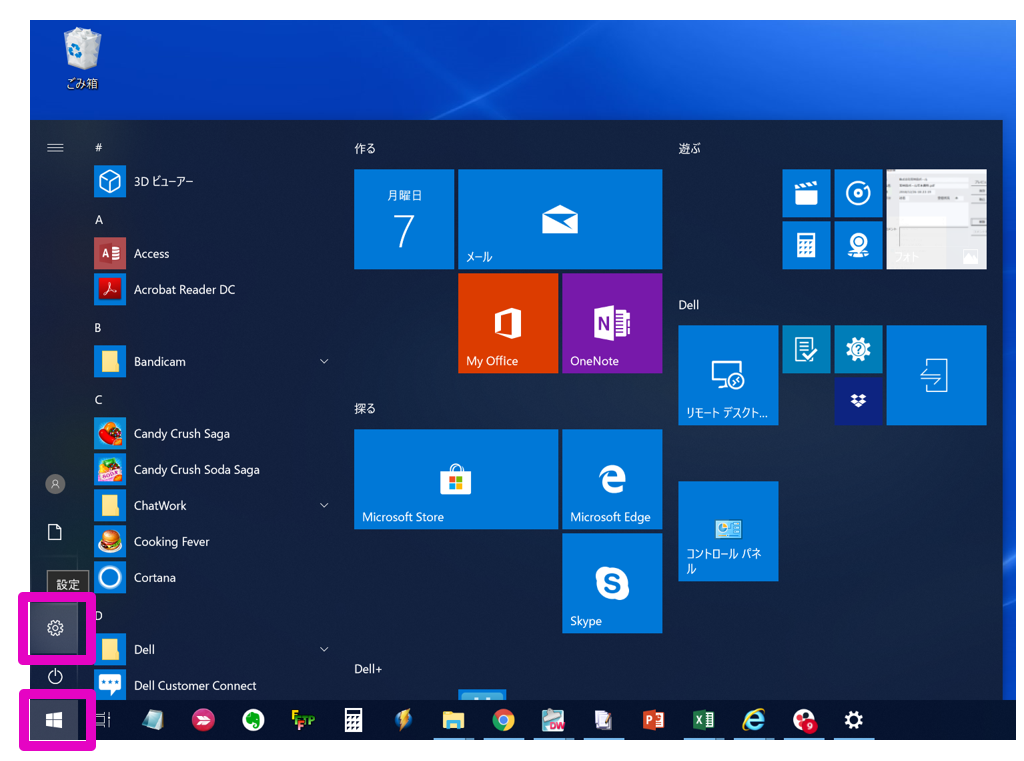Viewport: 1024px width, 761px height.
Task: Open PowerPoint from the taskbar
Action: pyautogui.click(x=653, y=720)
